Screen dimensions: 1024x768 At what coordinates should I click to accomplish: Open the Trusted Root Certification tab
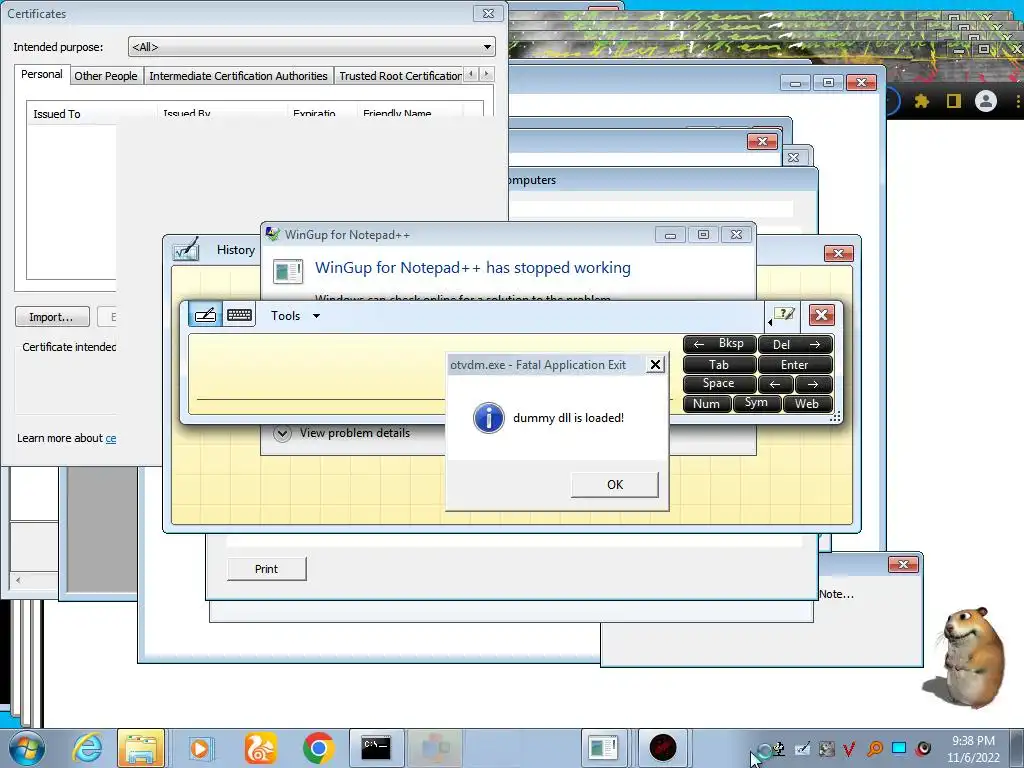pos(400,76)
